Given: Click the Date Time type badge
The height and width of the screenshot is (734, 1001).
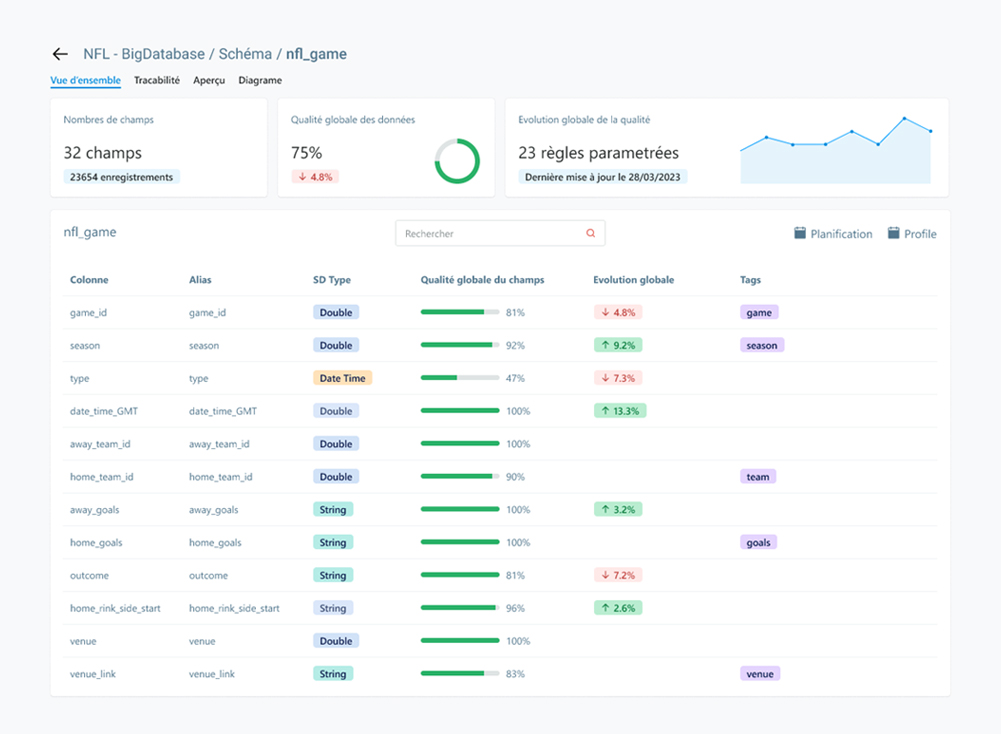Looking at the screenshot, I should coord(342,378).
